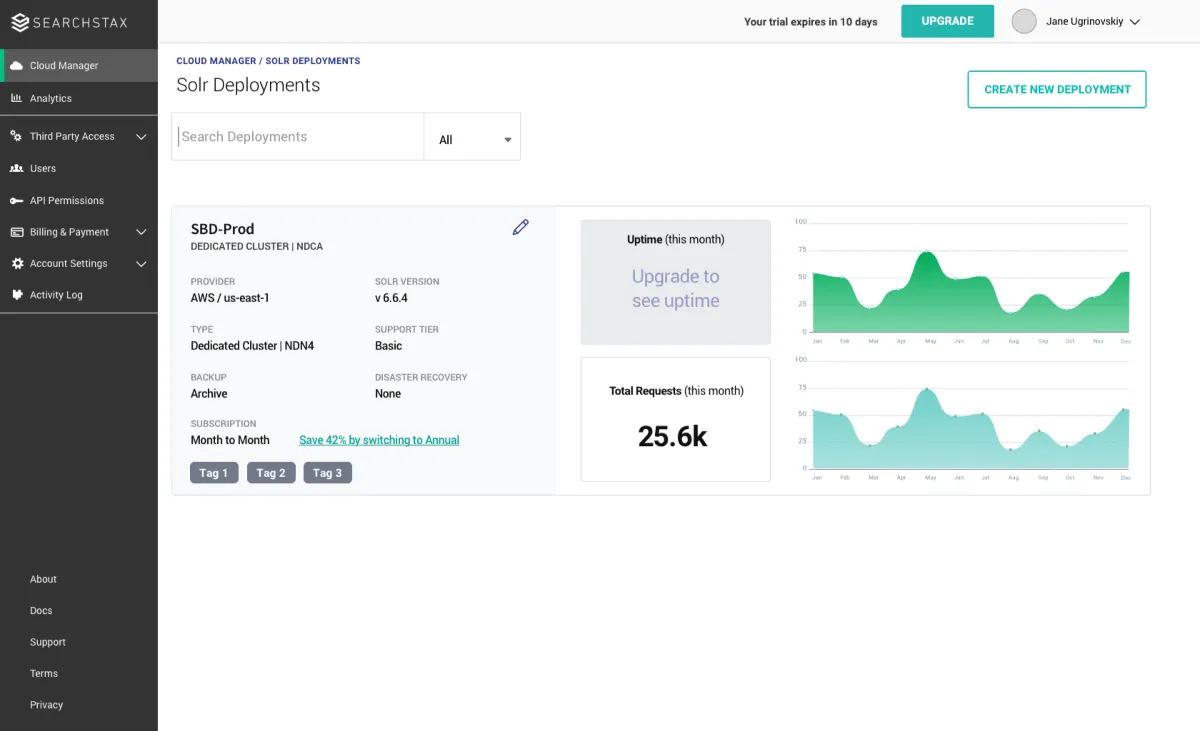
Task: Click the Solr Deployments page heading
Action: click(248, 85)
